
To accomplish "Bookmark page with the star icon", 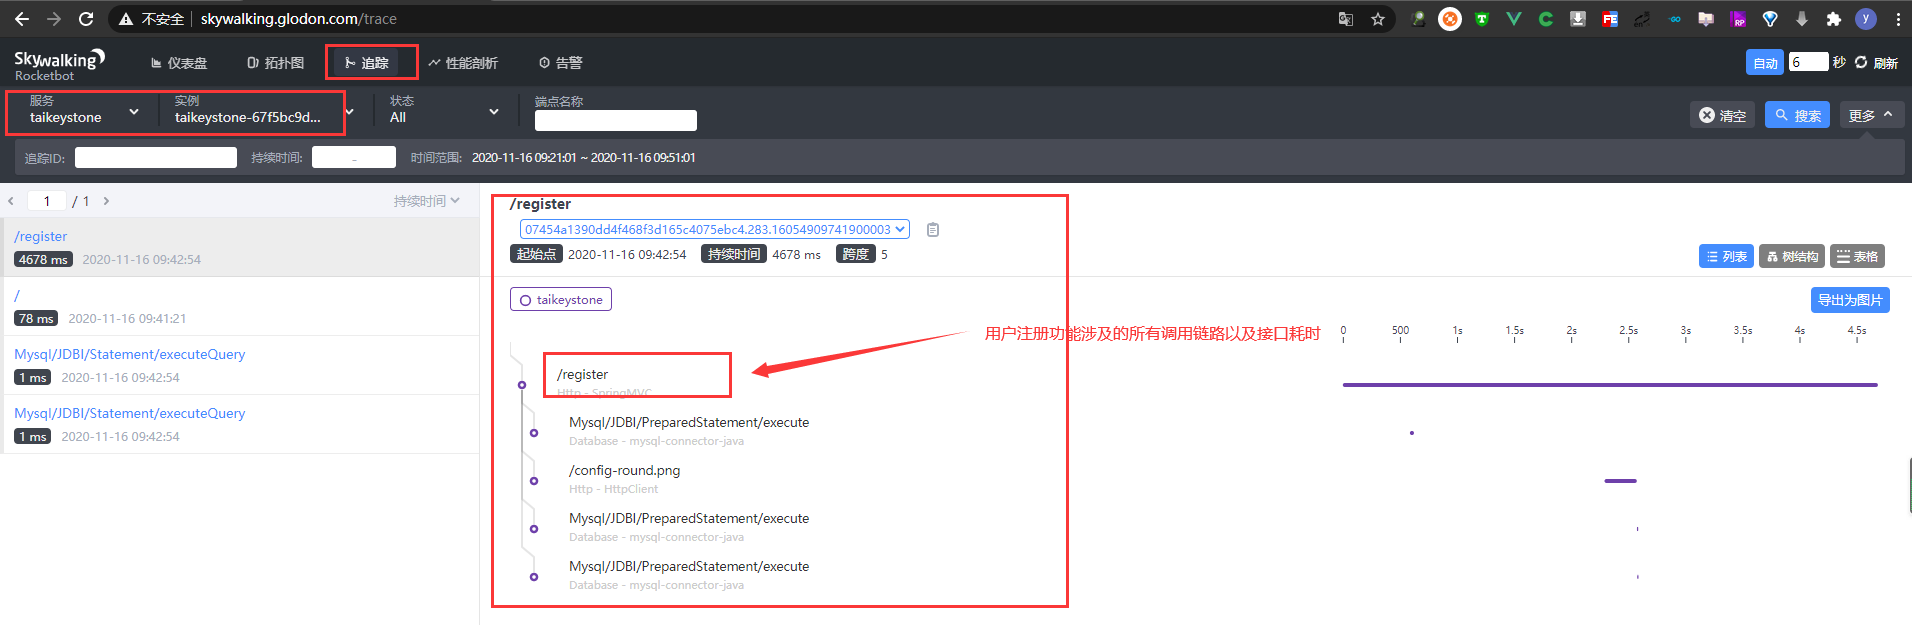I will click(1377, 19).
